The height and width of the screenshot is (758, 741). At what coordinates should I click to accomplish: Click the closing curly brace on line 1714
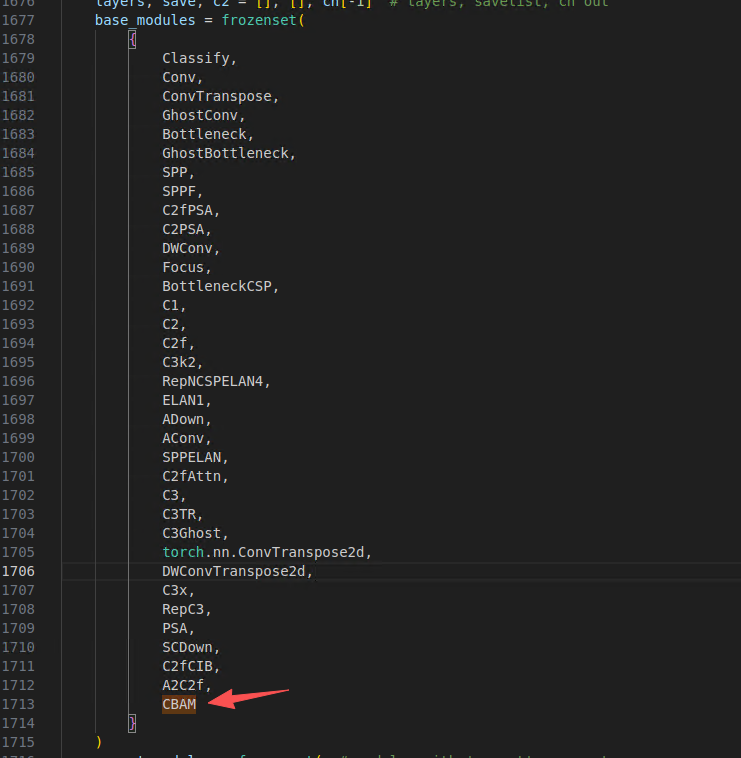(x=132, y=723)
